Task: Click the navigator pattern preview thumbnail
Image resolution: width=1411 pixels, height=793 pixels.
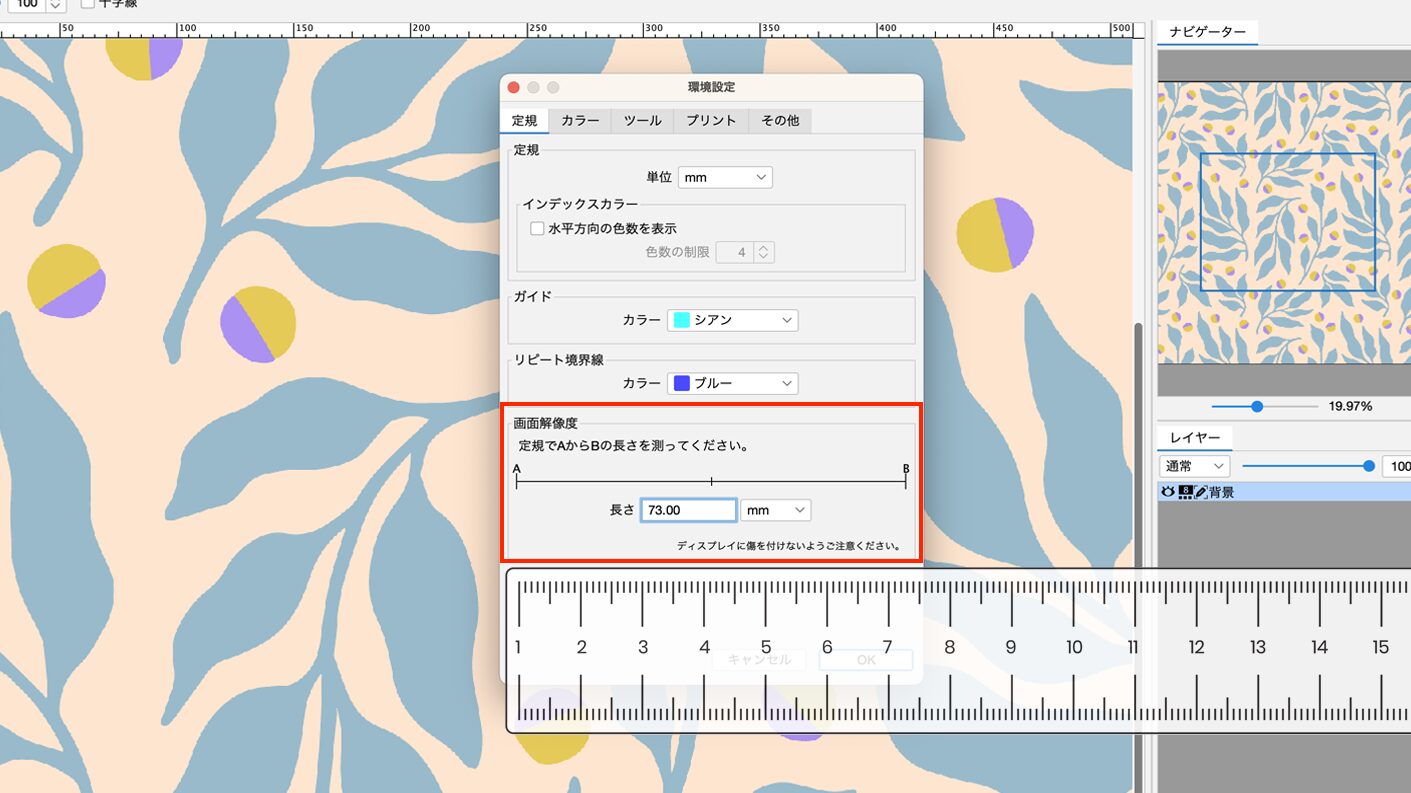Action: pos(1284,222)
